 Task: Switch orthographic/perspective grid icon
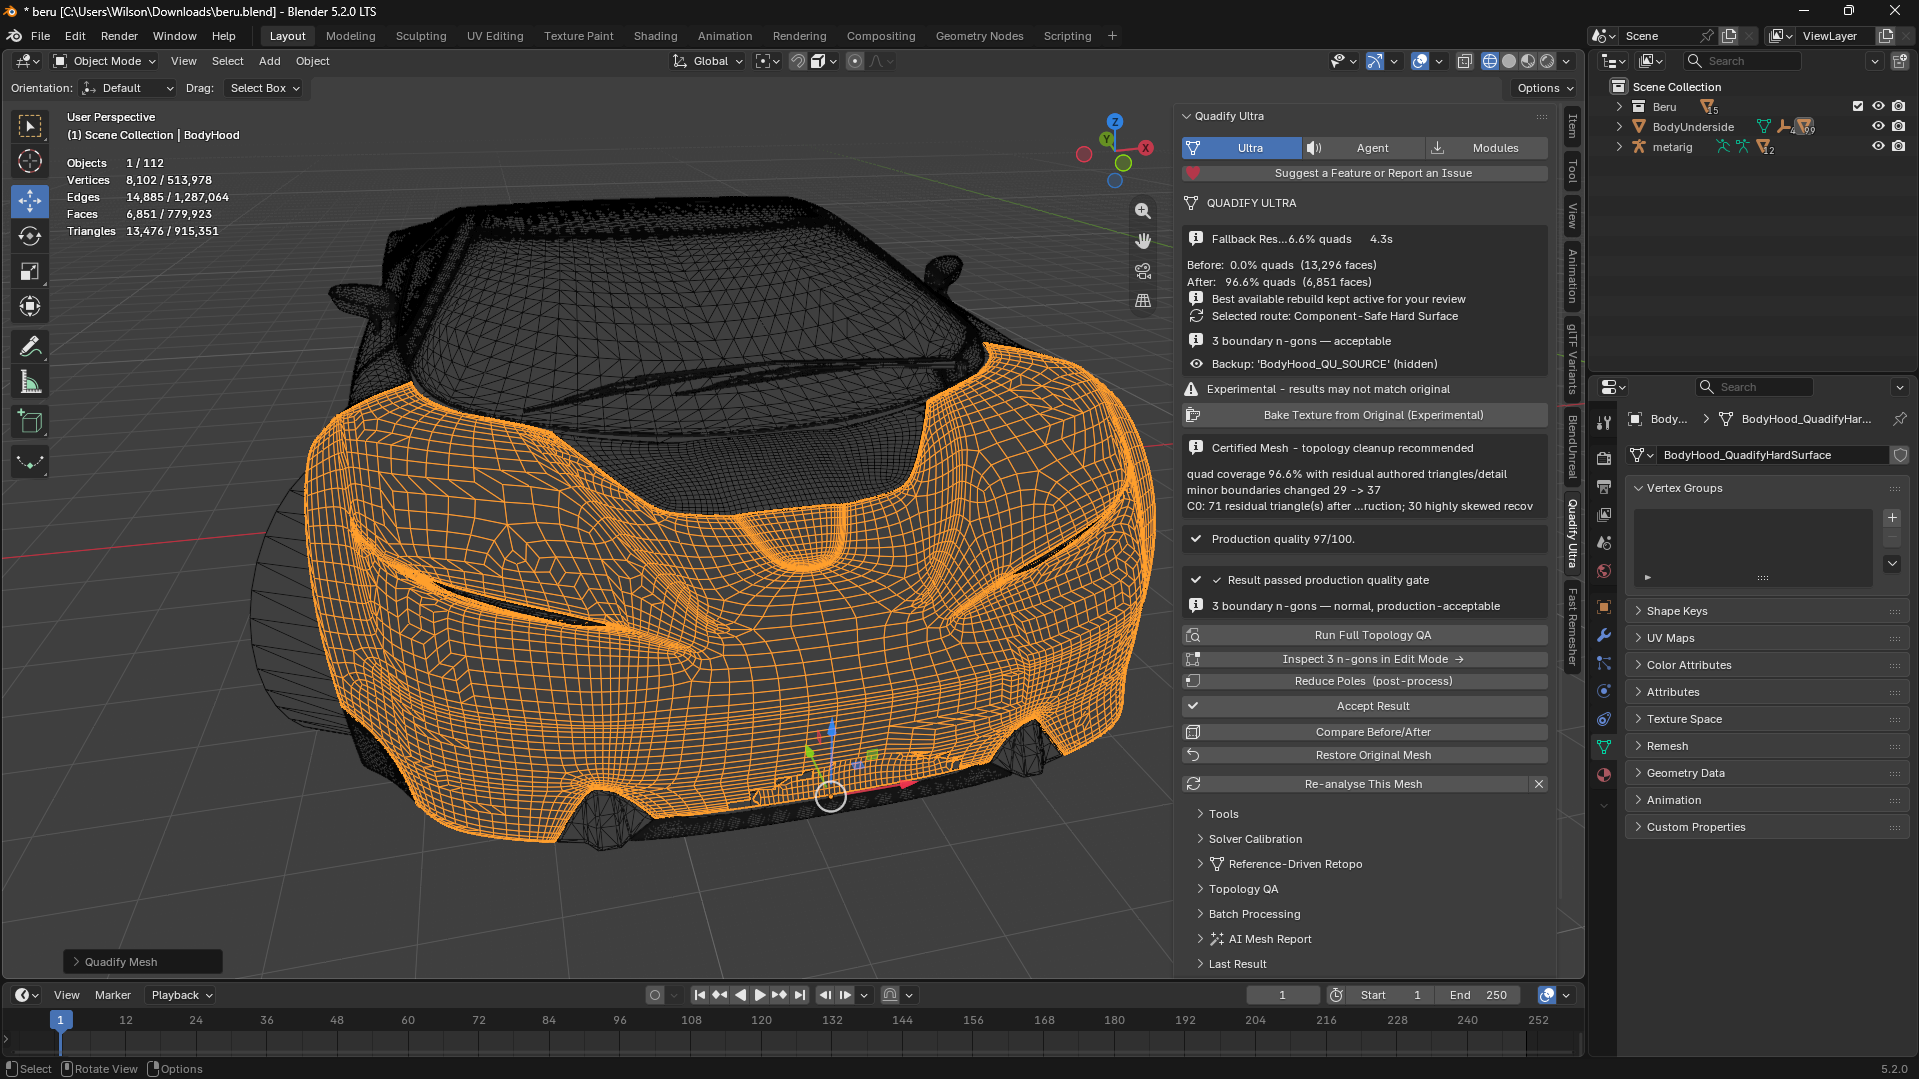point(1143,301)
